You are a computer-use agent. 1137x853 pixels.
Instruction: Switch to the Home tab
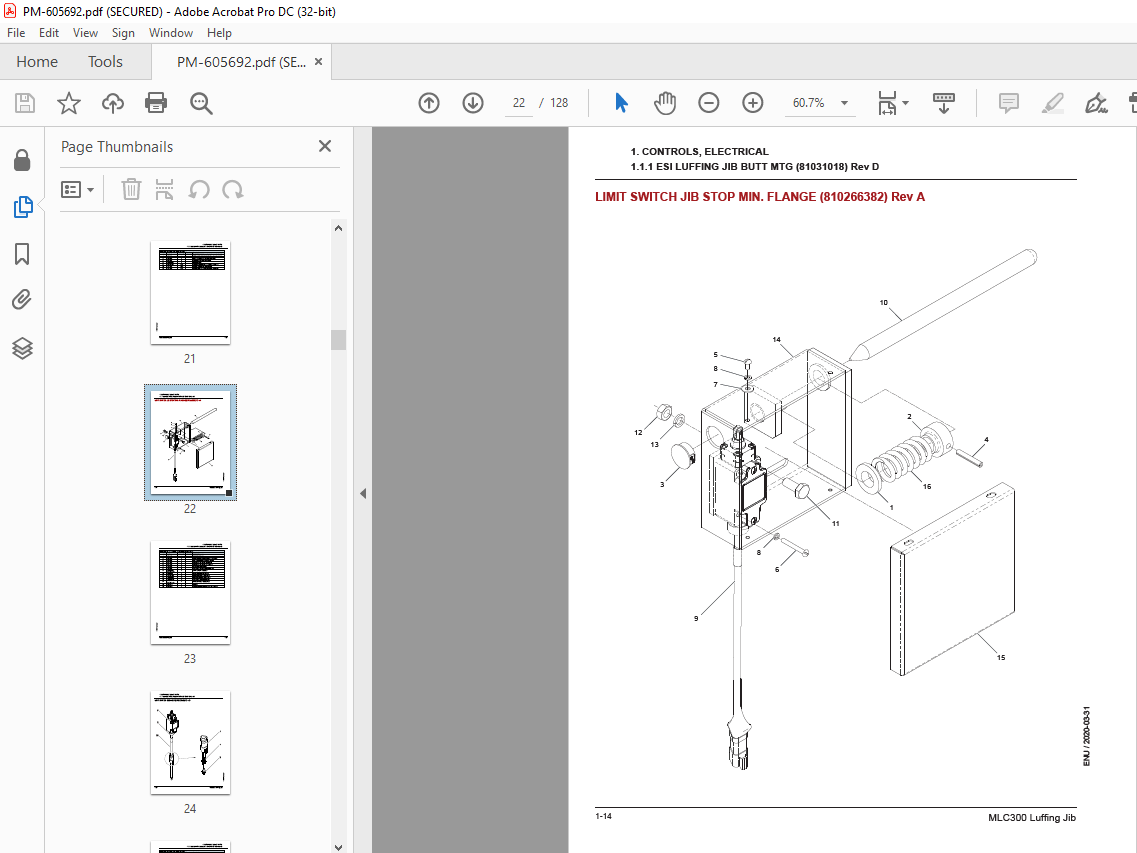pos(37,62)
